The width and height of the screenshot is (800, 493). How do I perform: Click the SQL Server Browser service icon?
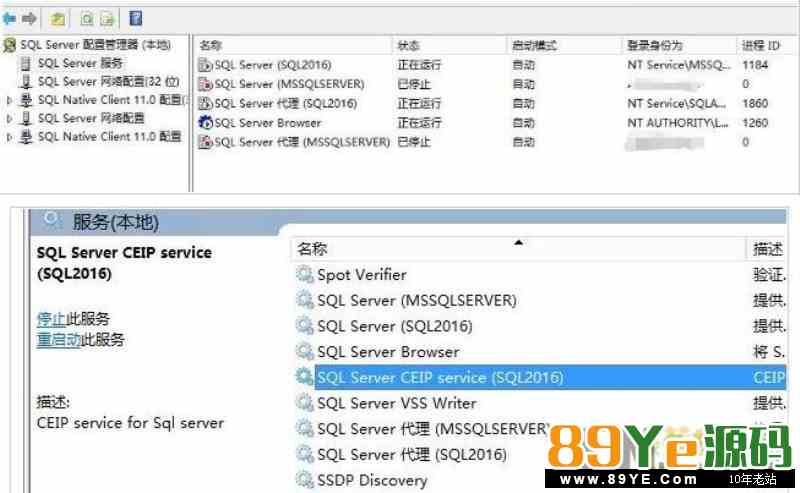click(205, 123)
